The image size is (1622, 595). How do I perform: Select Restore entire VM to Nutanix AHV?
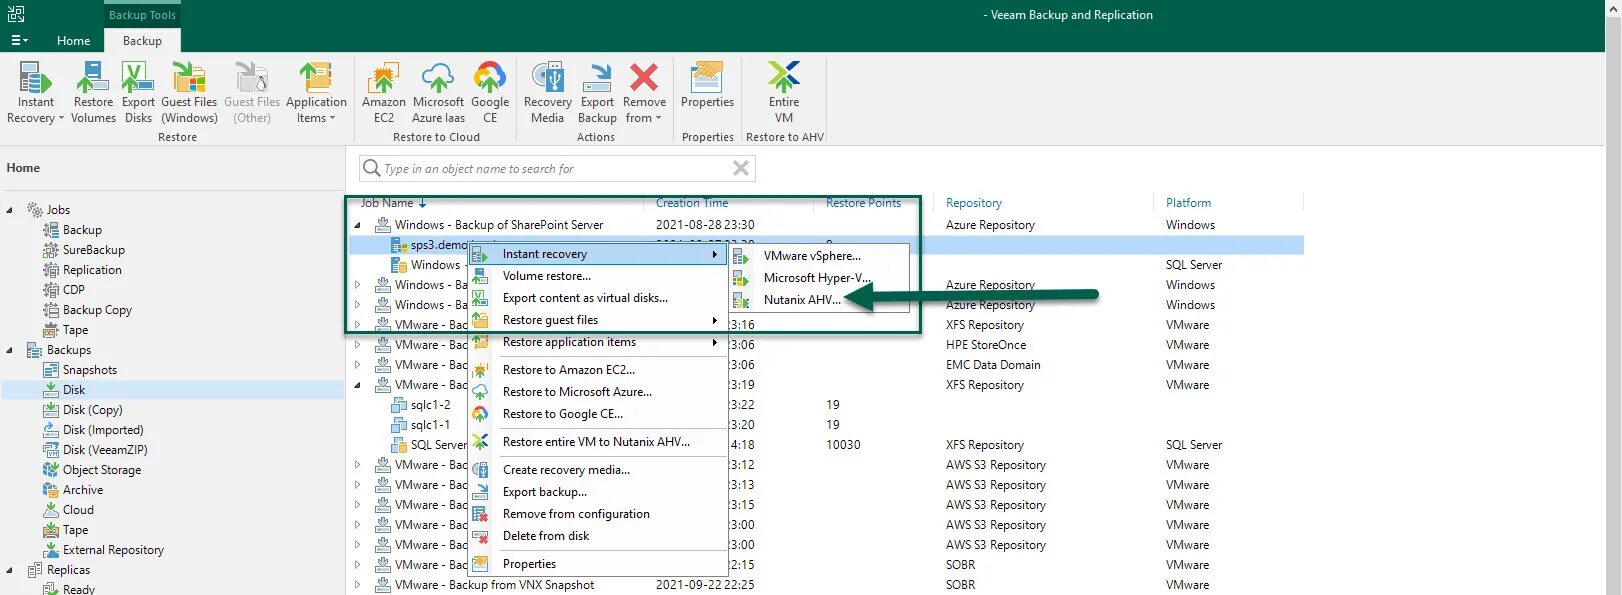click(x=598, y=442)
